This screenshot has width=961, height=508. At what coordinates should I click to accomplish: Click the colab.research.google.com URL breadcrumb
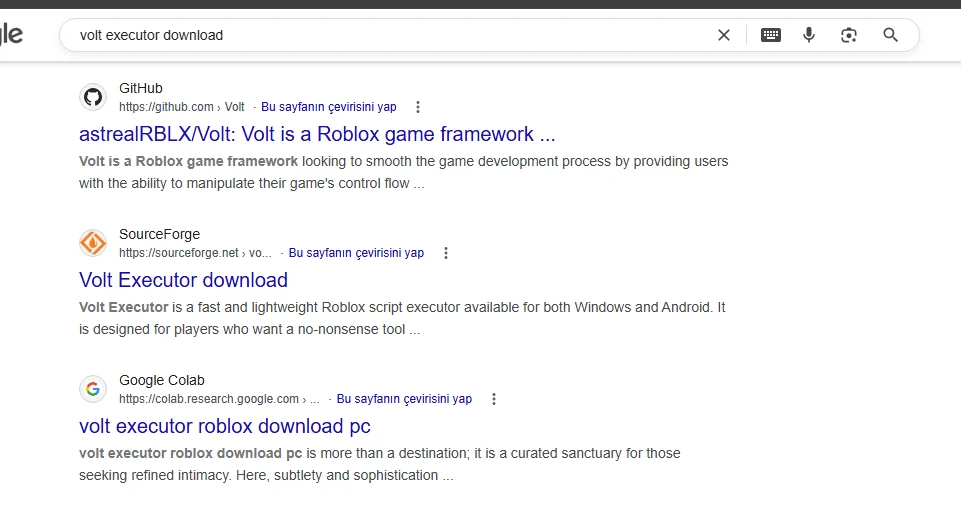click(219, 398)
